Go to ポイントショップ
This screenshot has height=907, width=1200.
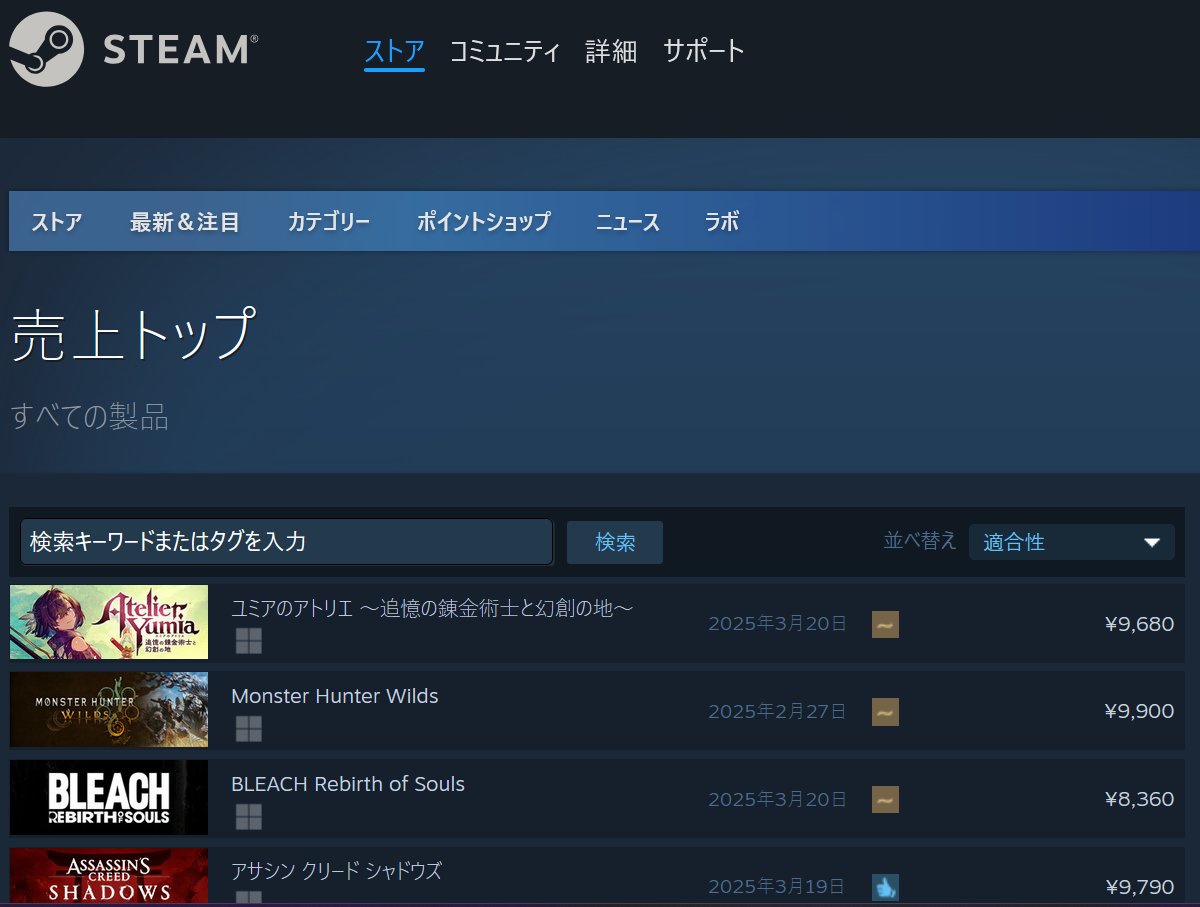point(484,222)
